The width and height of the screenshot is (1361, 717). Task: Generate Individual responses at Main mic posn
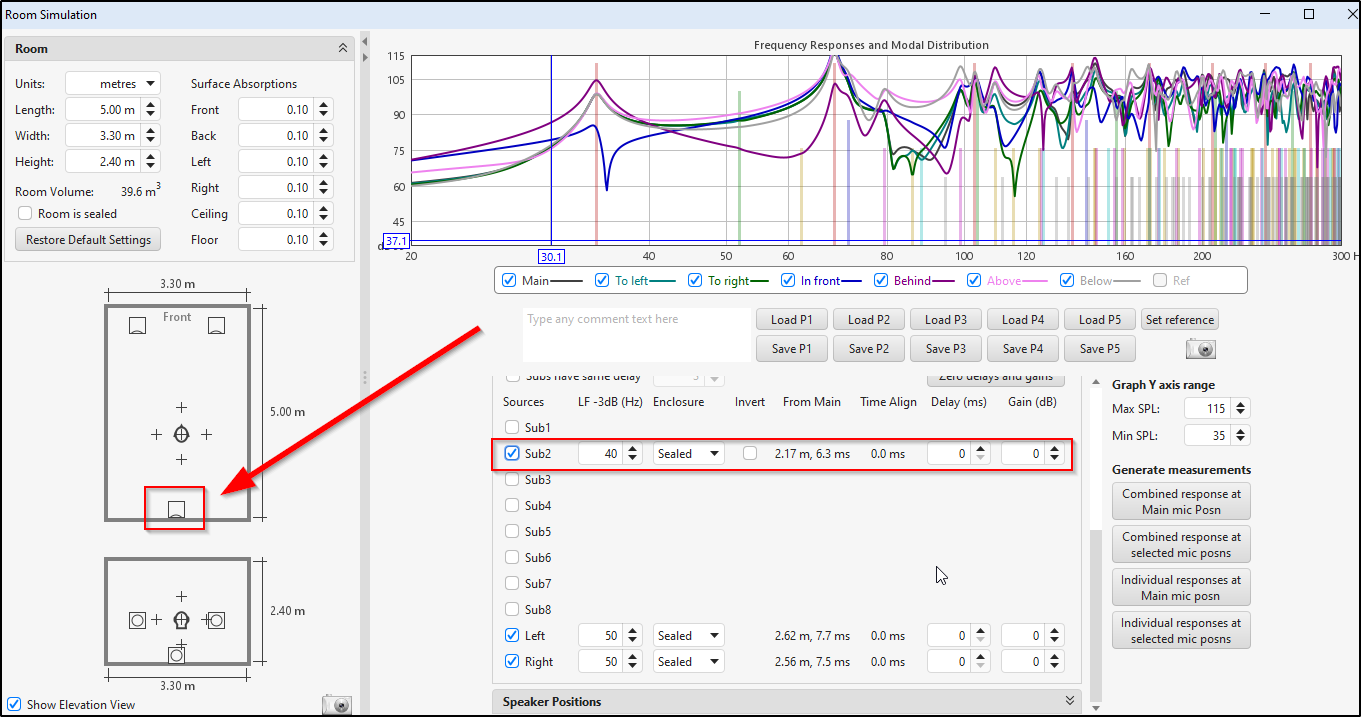[1181, 588]
